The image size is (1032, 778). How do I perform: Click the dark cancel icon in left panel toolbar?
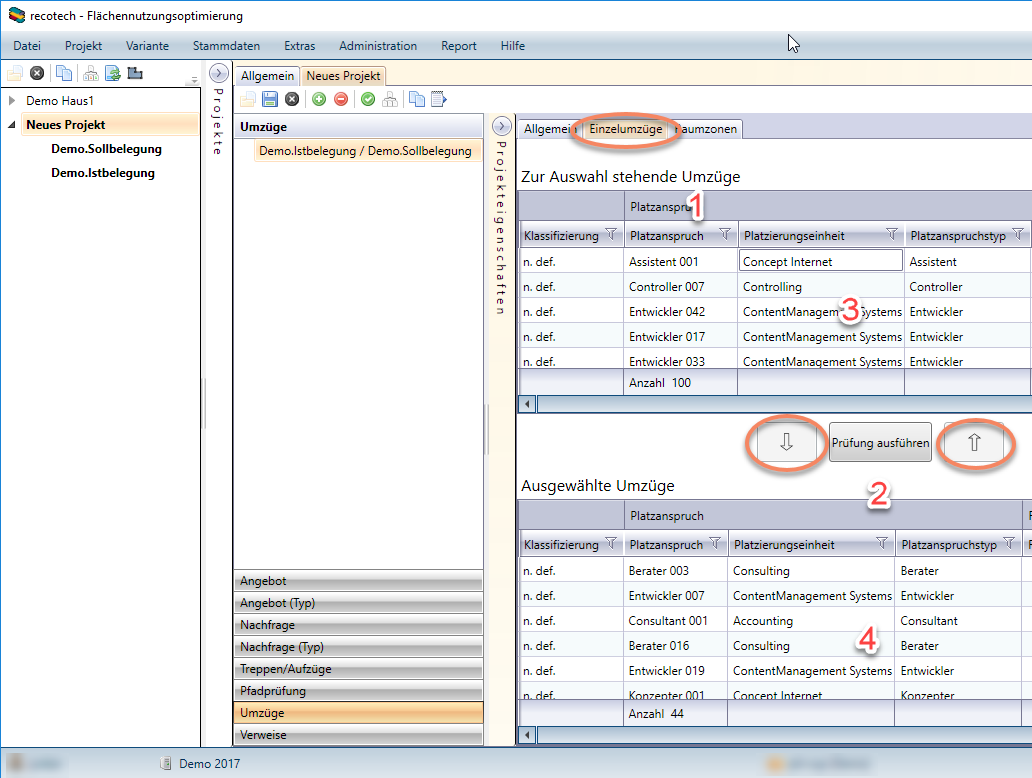coord(37,73)
